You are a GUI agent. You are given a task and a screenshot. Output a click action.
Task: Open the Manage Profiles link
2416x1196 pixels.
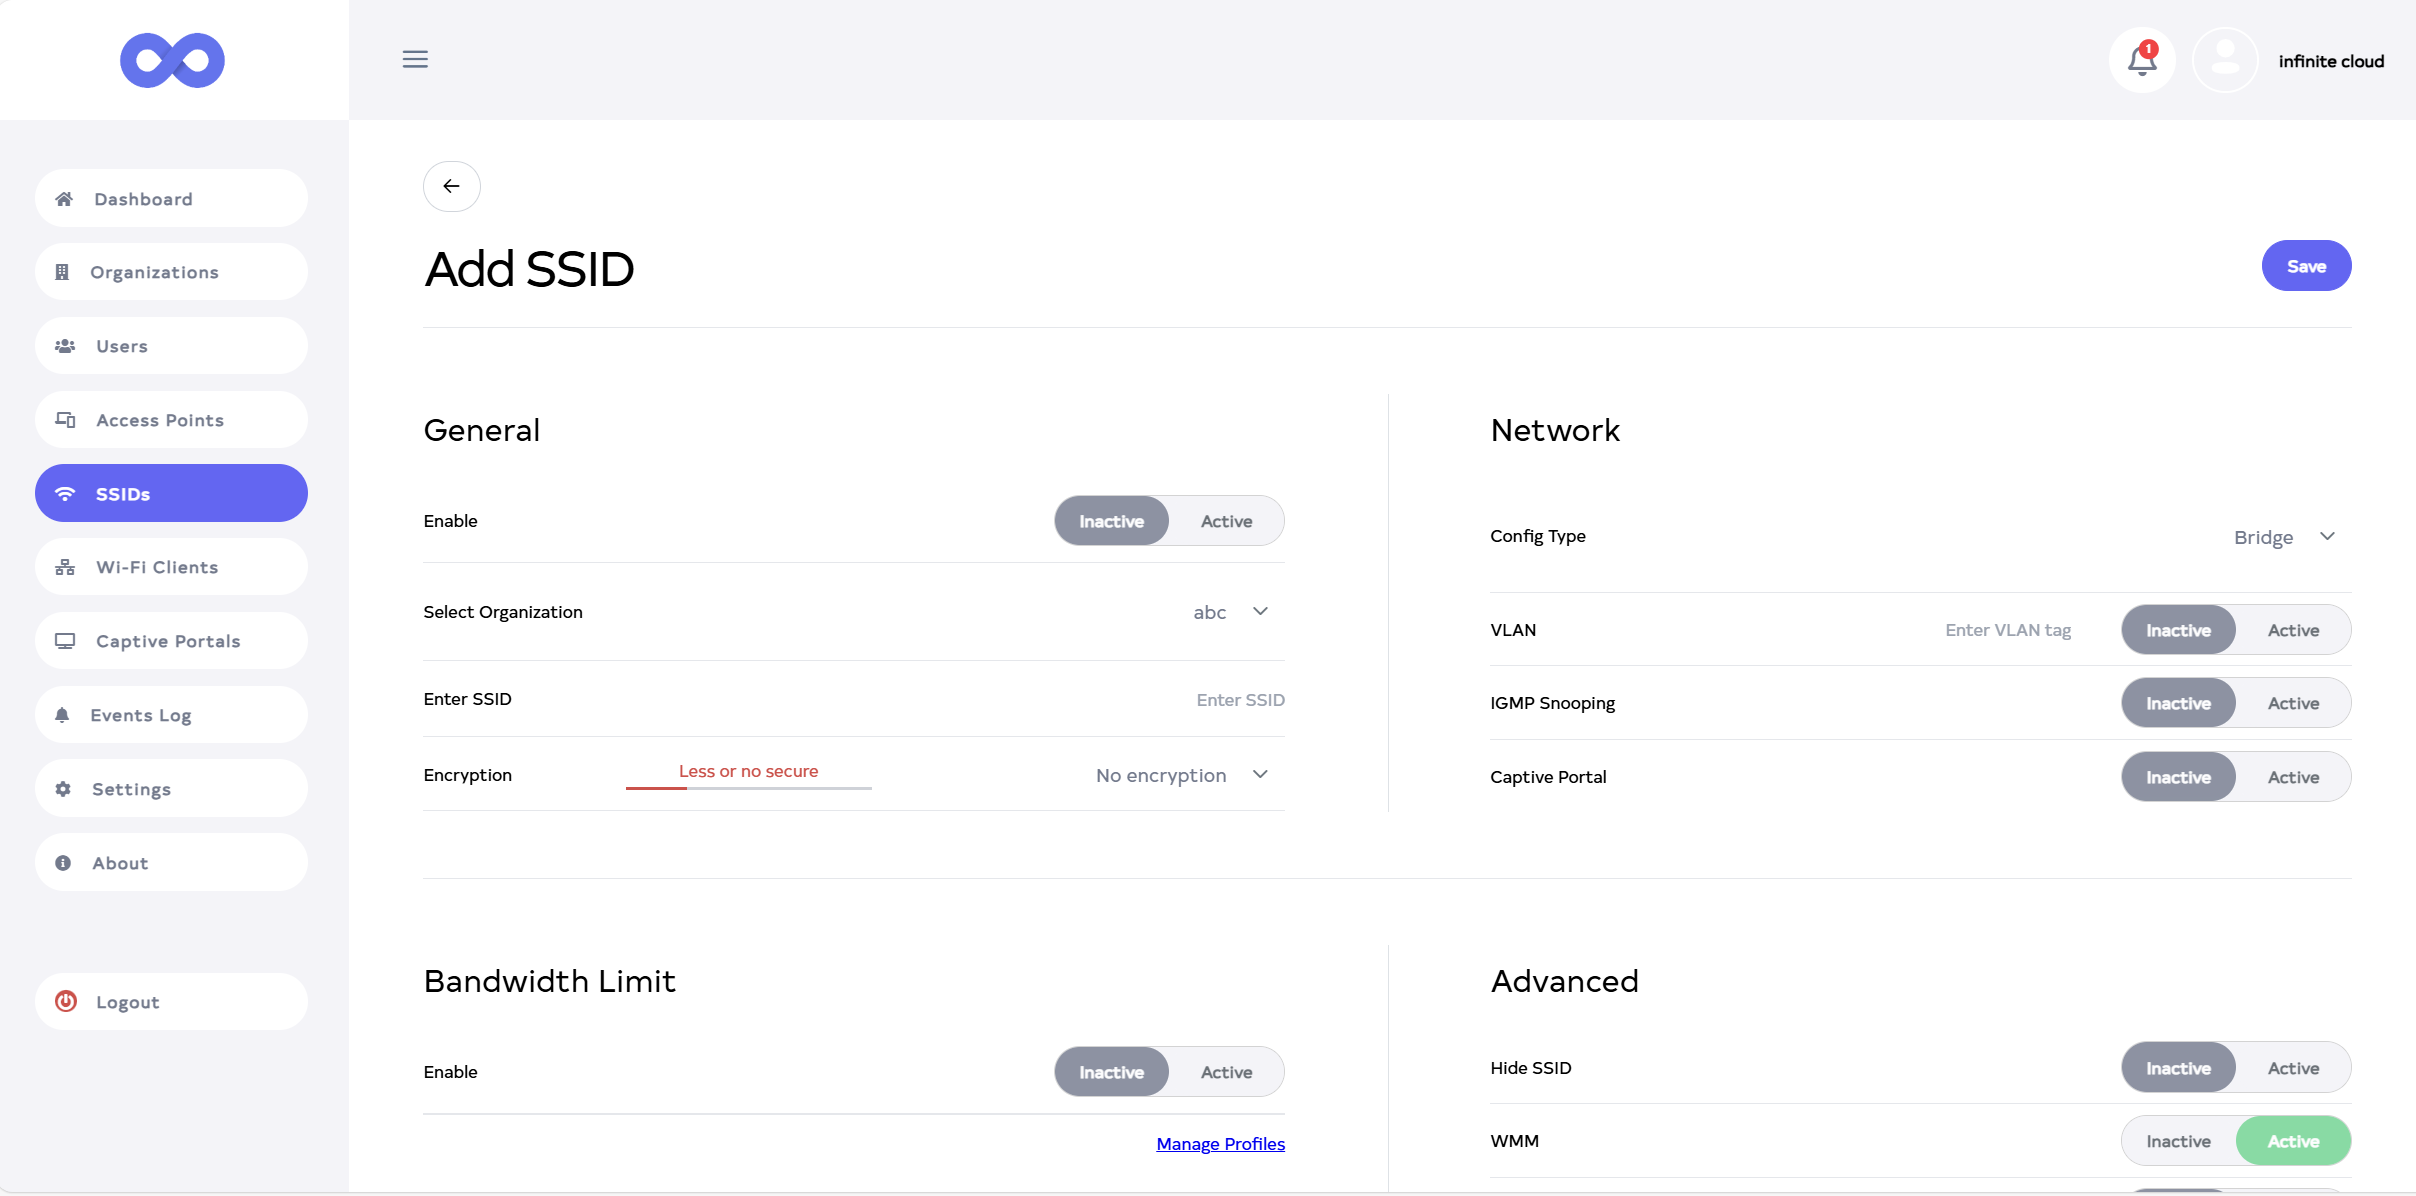tap(1220, 1143)
